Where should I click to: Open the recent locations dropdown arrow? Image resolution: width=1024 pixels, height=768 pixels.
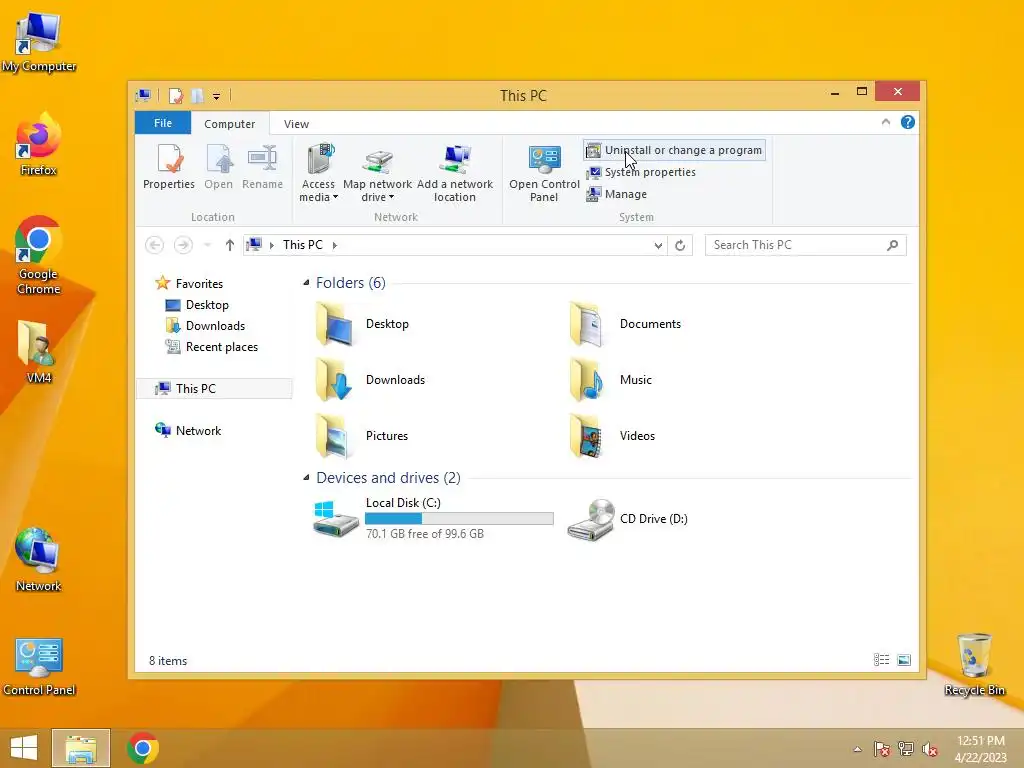pos(208,245)
